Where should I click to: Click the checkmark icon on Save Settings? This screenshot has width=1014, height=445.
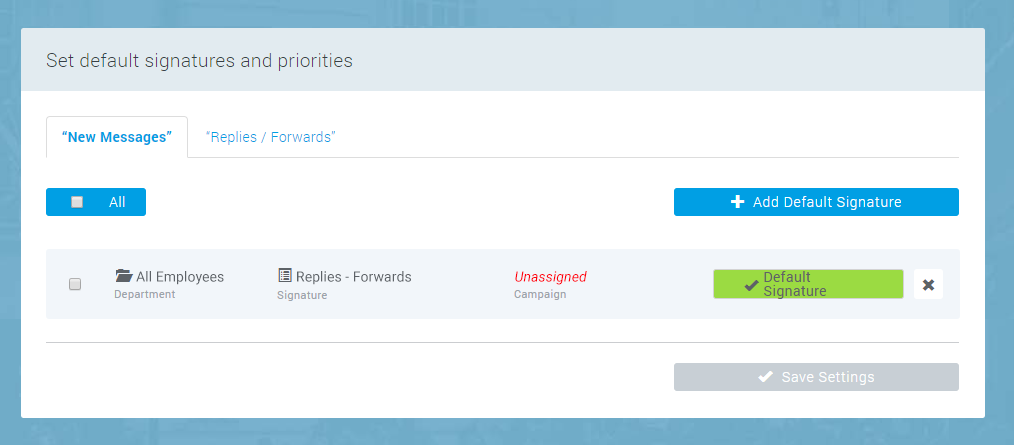pos(765,377)
